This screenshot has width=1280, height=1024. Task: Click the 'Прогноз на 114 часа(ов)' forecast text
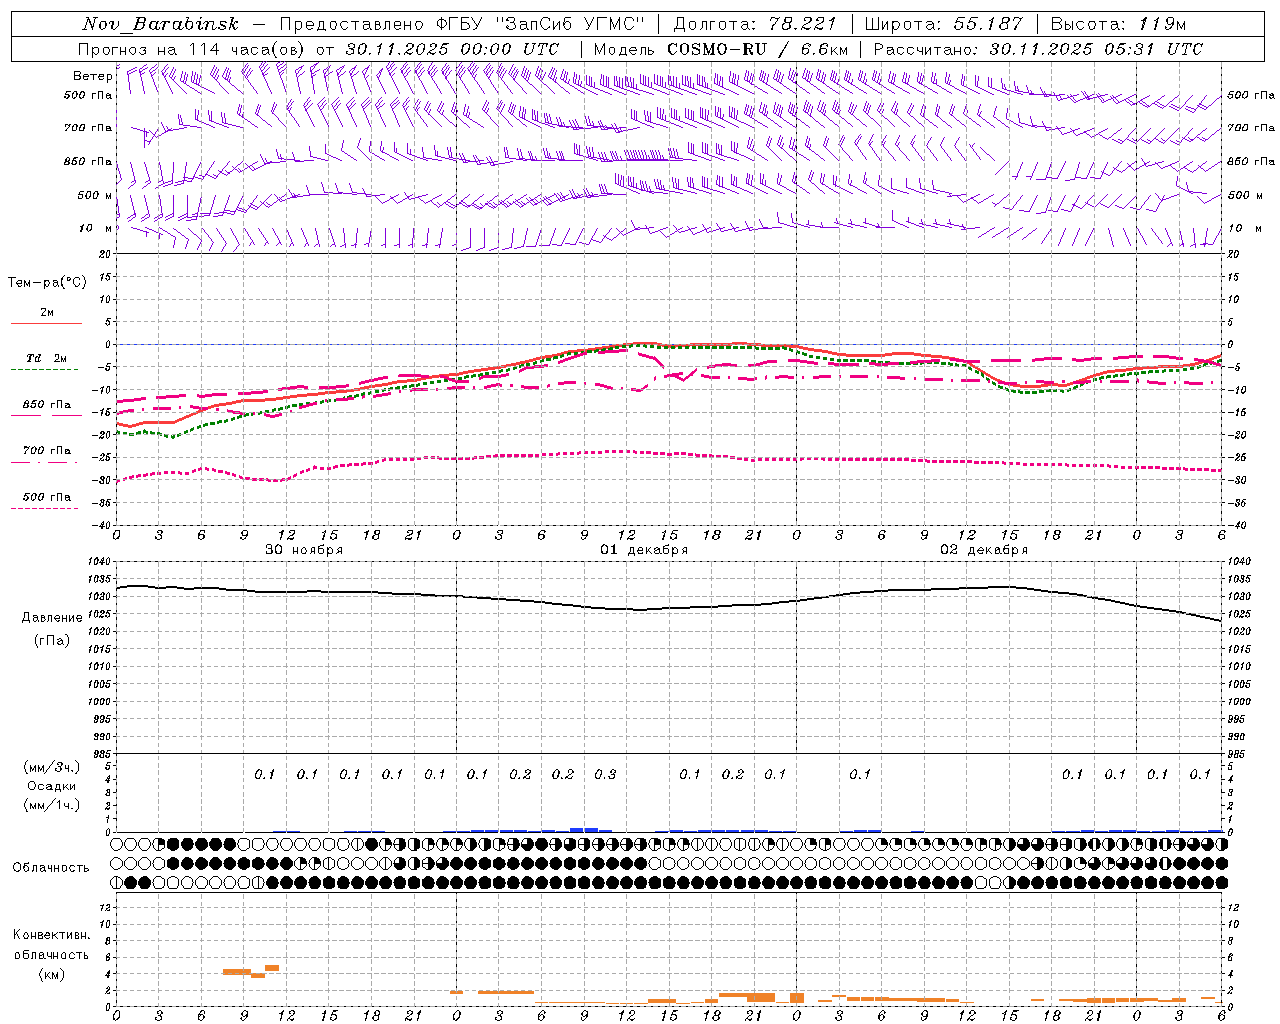click(x=193, y=49)
